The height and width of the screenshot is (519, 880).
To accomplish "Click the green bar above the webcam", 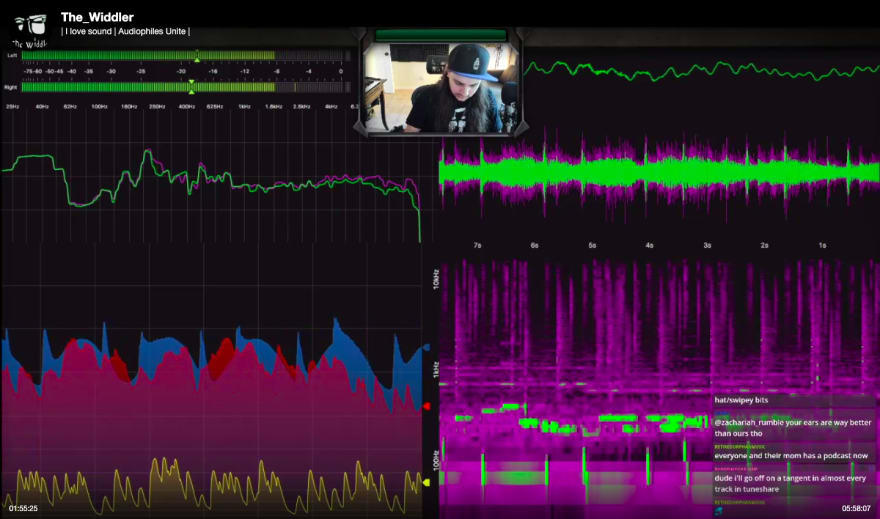I will pyautogui.click(x=441, y=35).
